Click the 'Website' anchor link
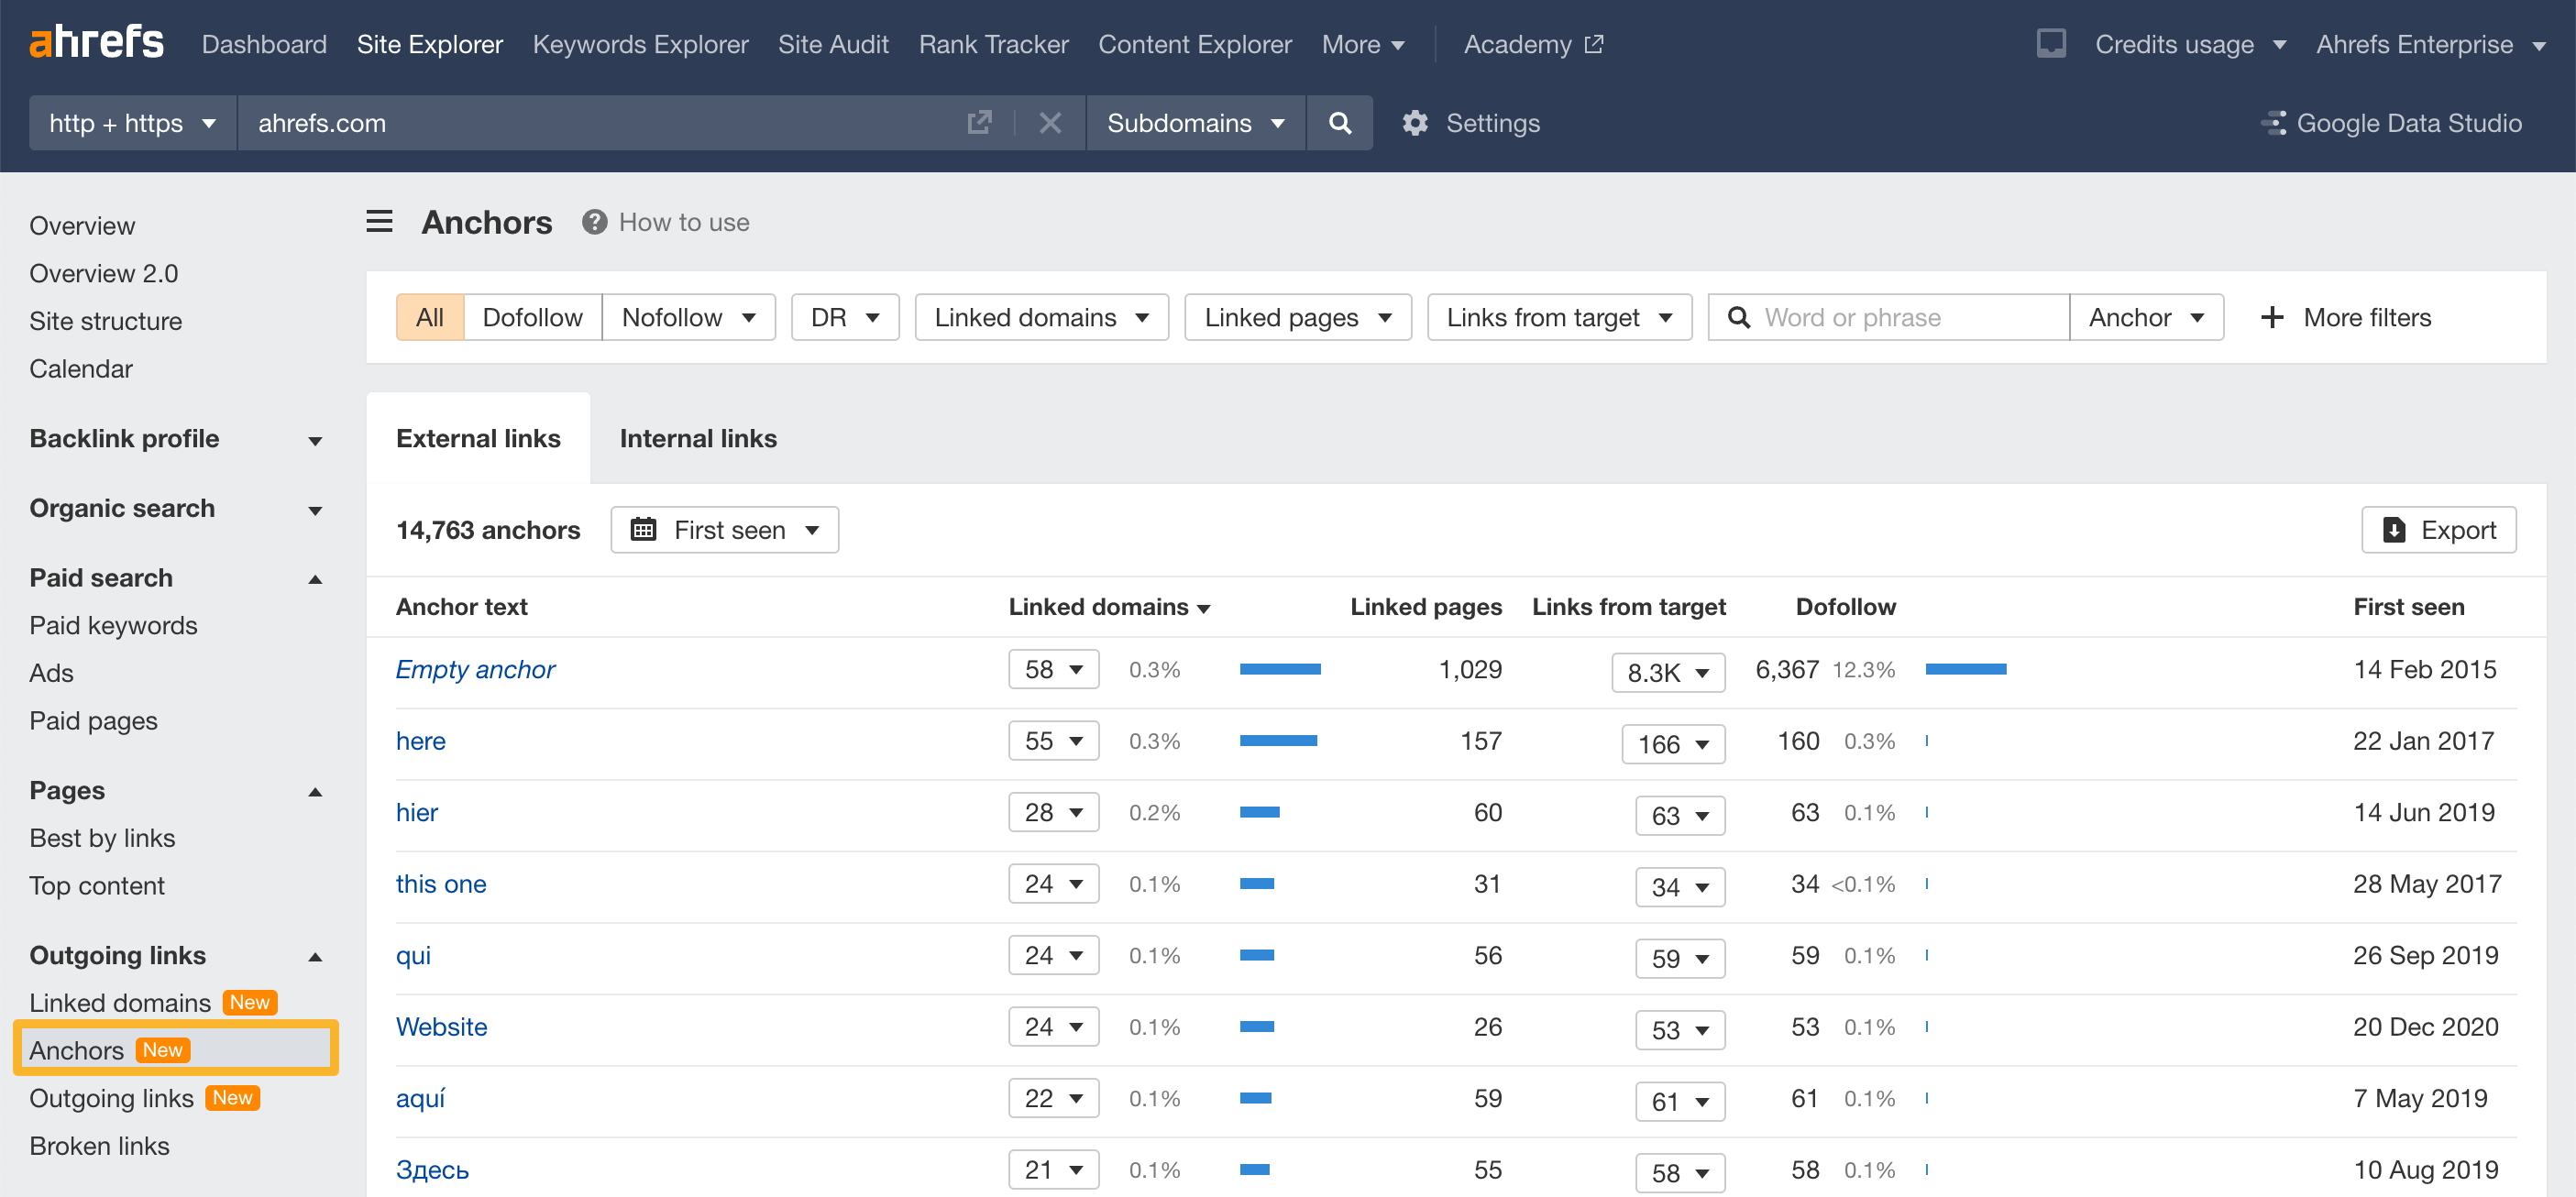 (x=441, y=1028)
